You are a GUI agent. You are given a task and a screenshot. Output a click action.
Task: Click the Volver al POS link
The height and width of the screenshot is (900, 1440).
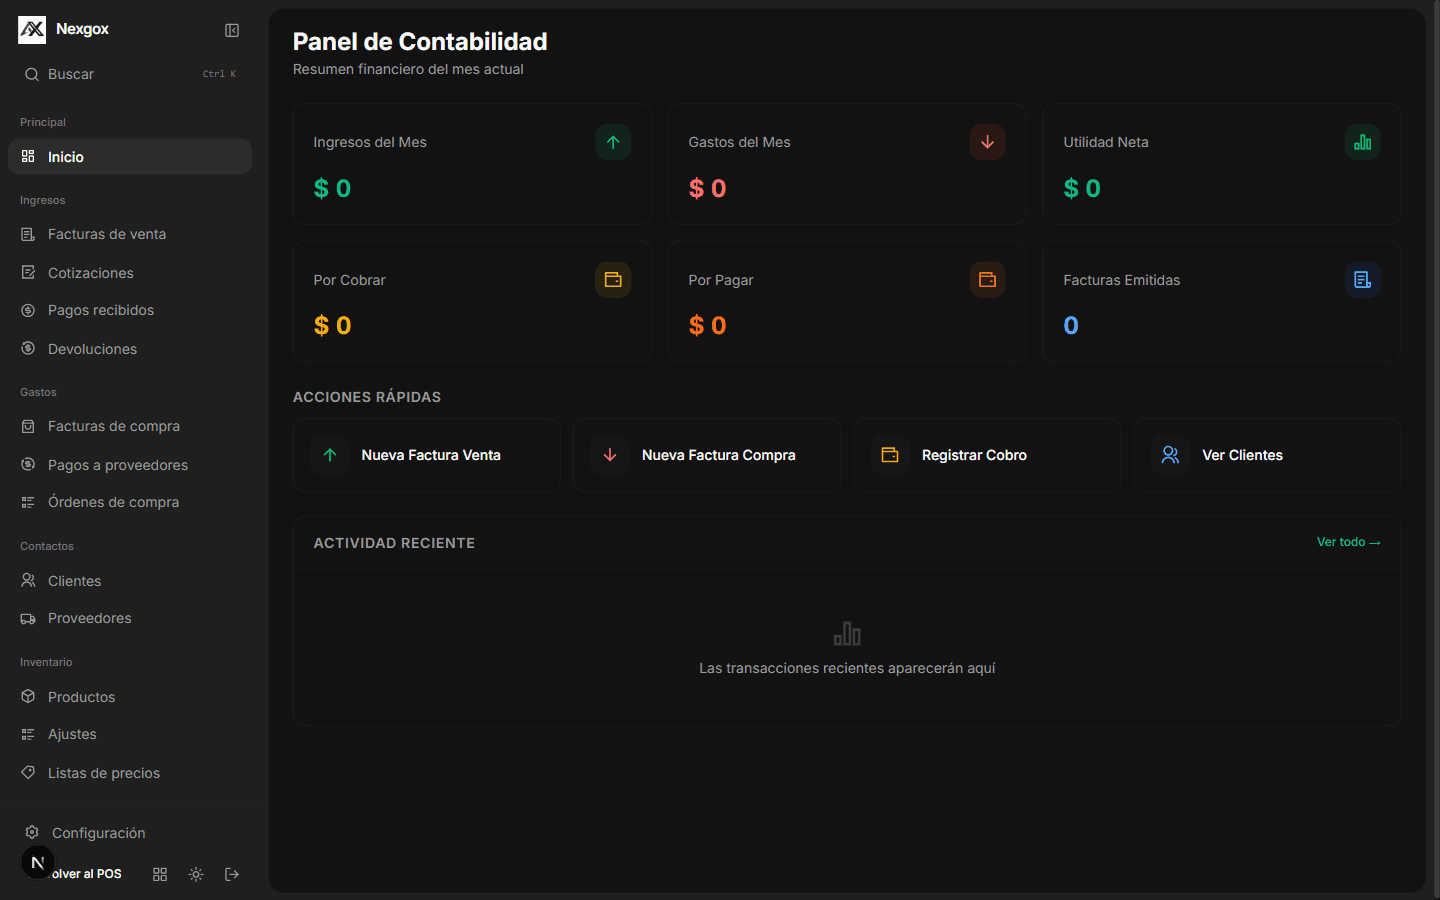[x=86, y=874]
